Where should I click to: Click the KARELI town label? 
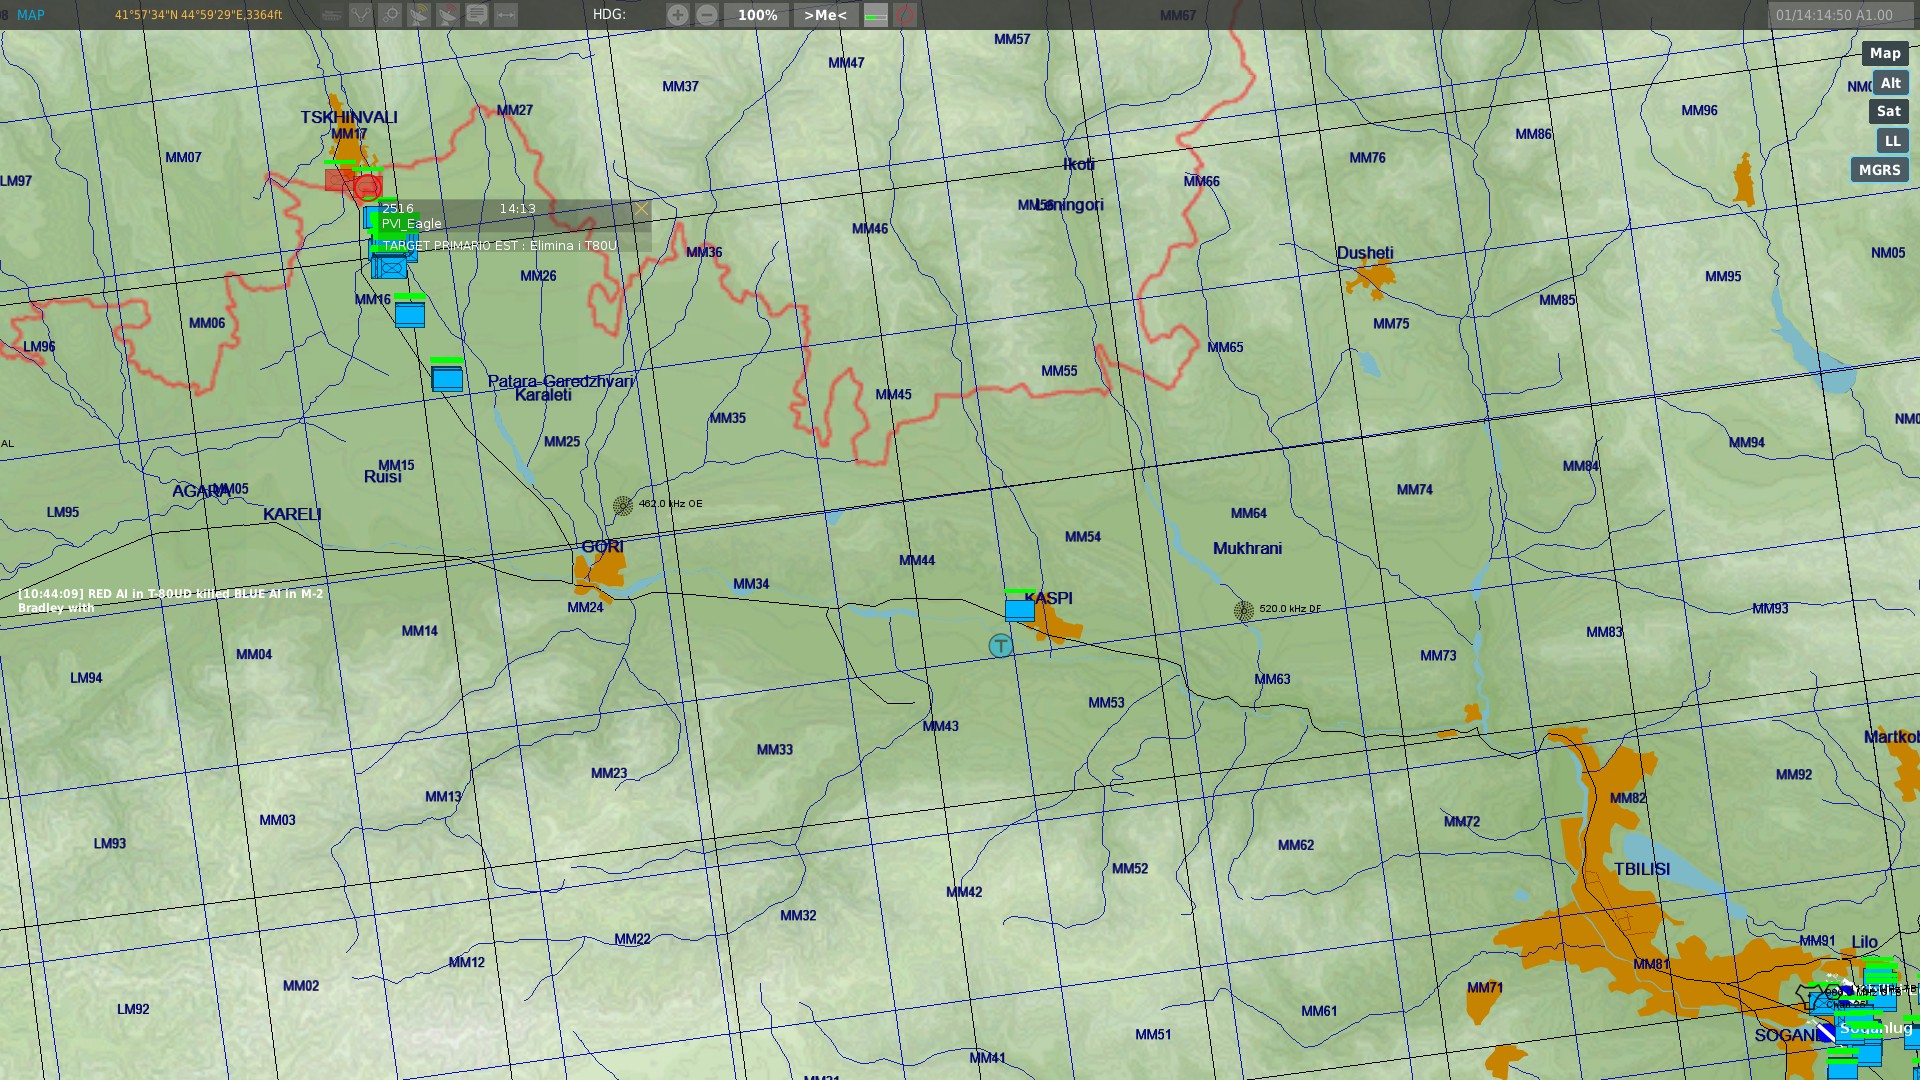[x=292, y=514]
